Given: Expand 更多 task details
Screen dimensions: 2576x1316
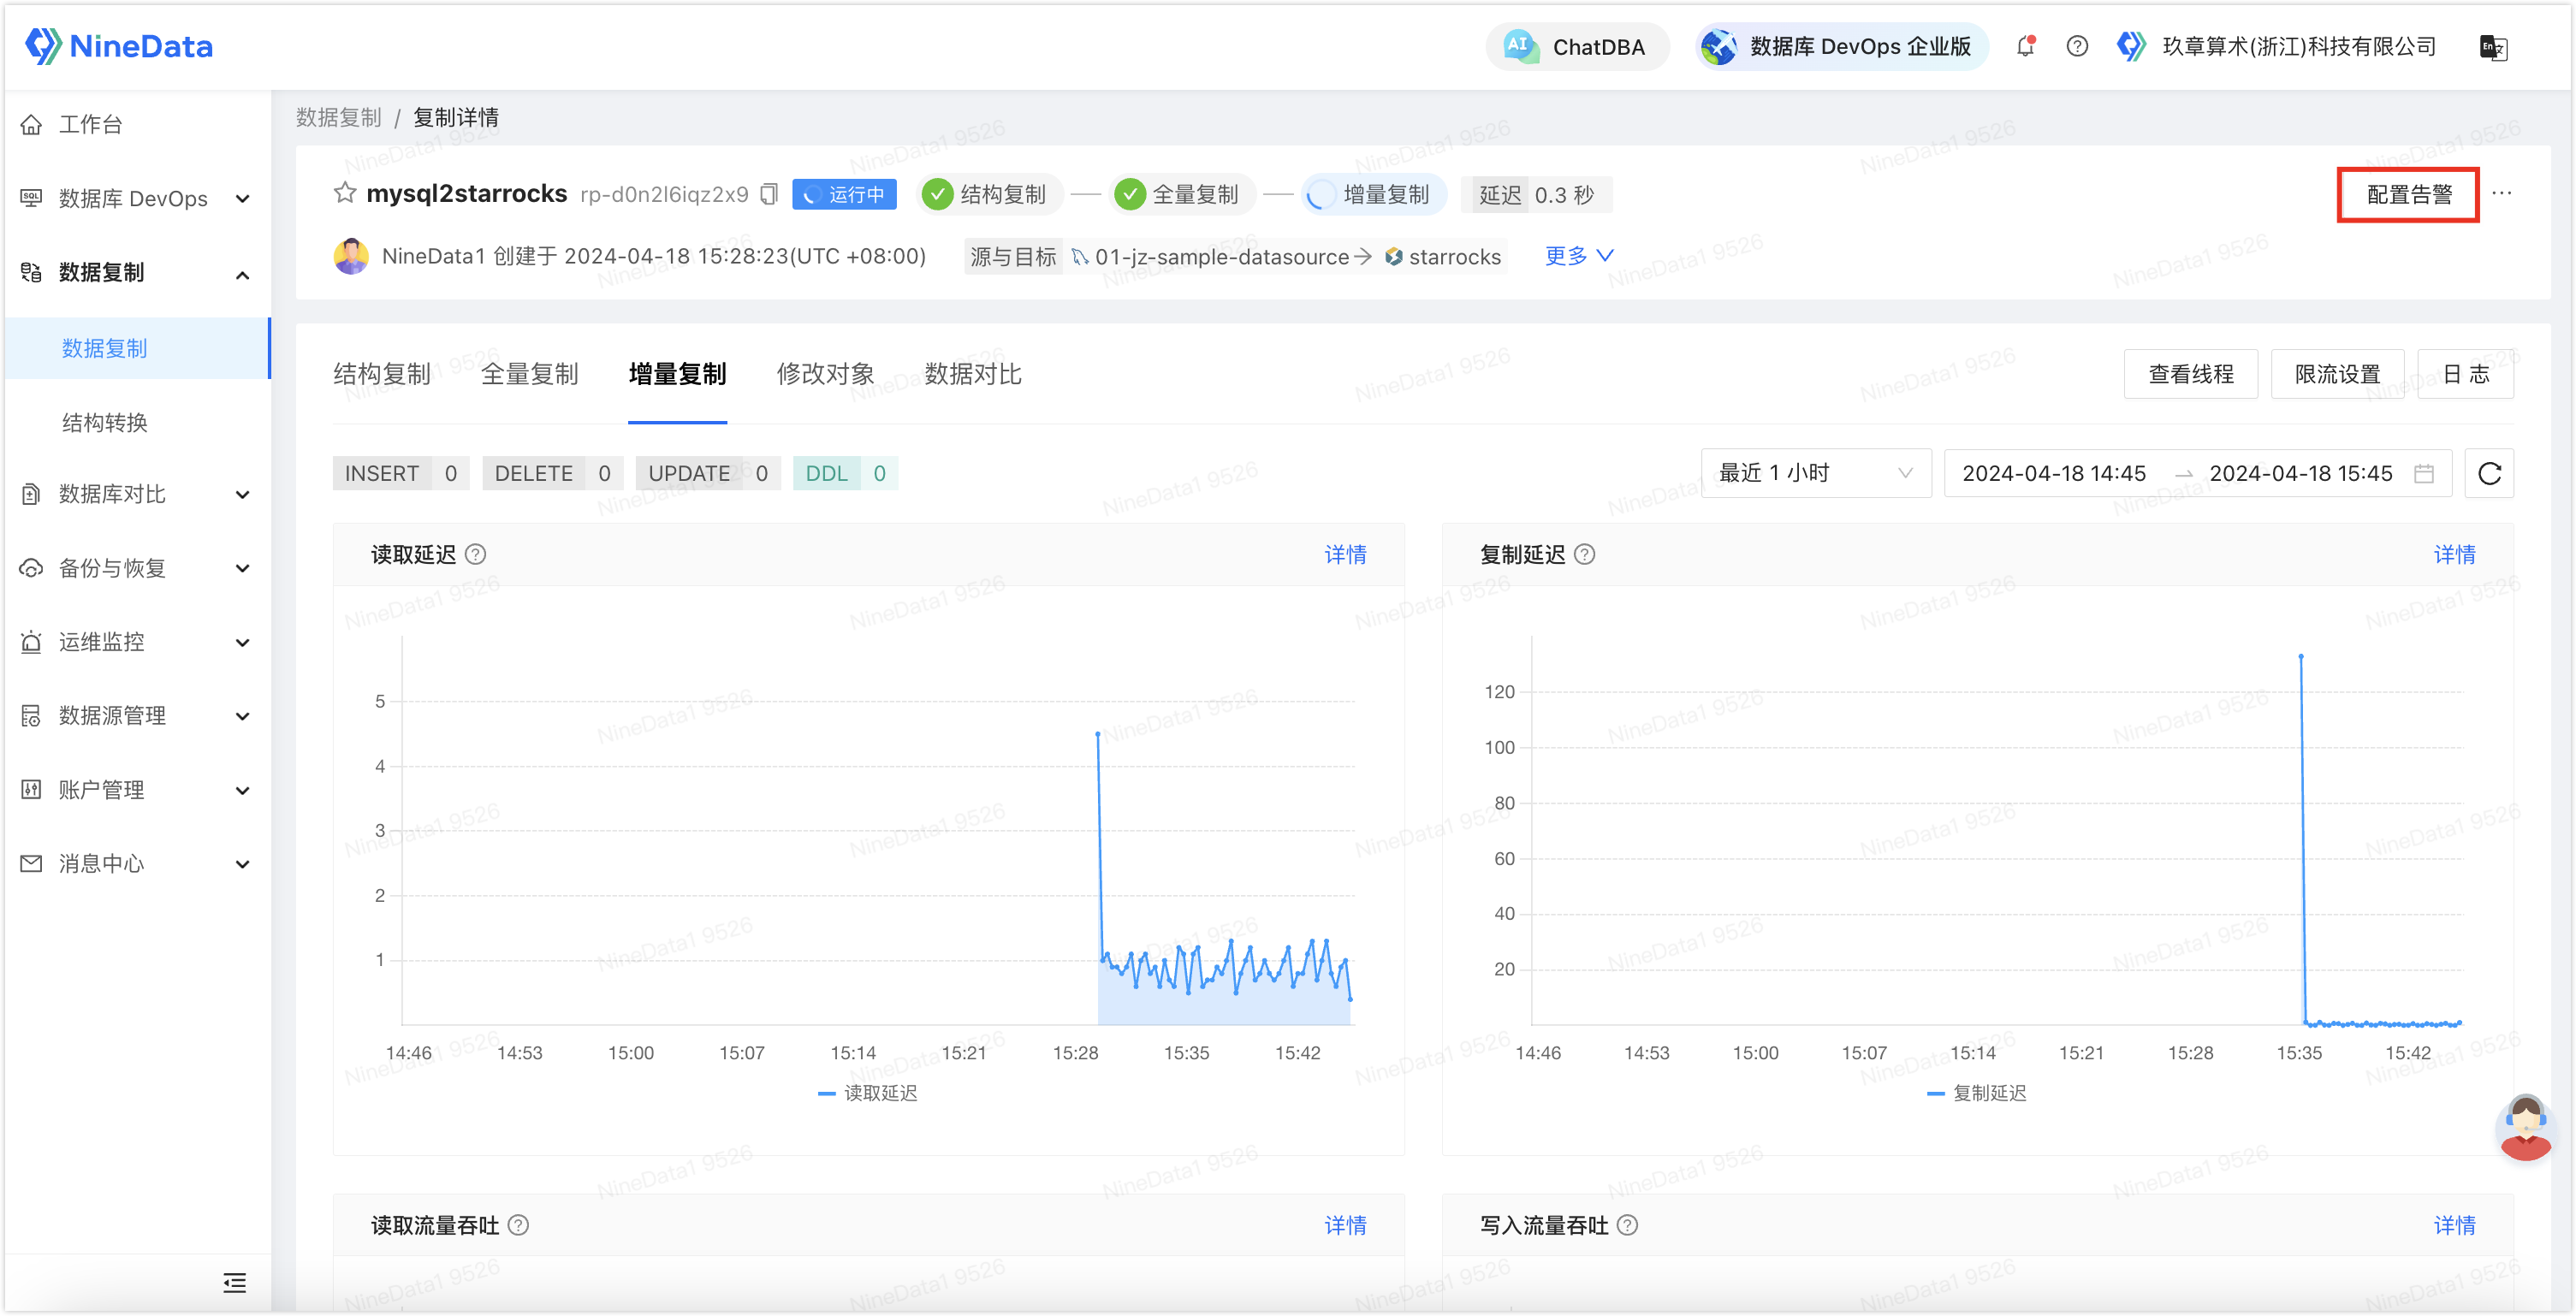Looking at the screenshot, I should point(1579,256).
